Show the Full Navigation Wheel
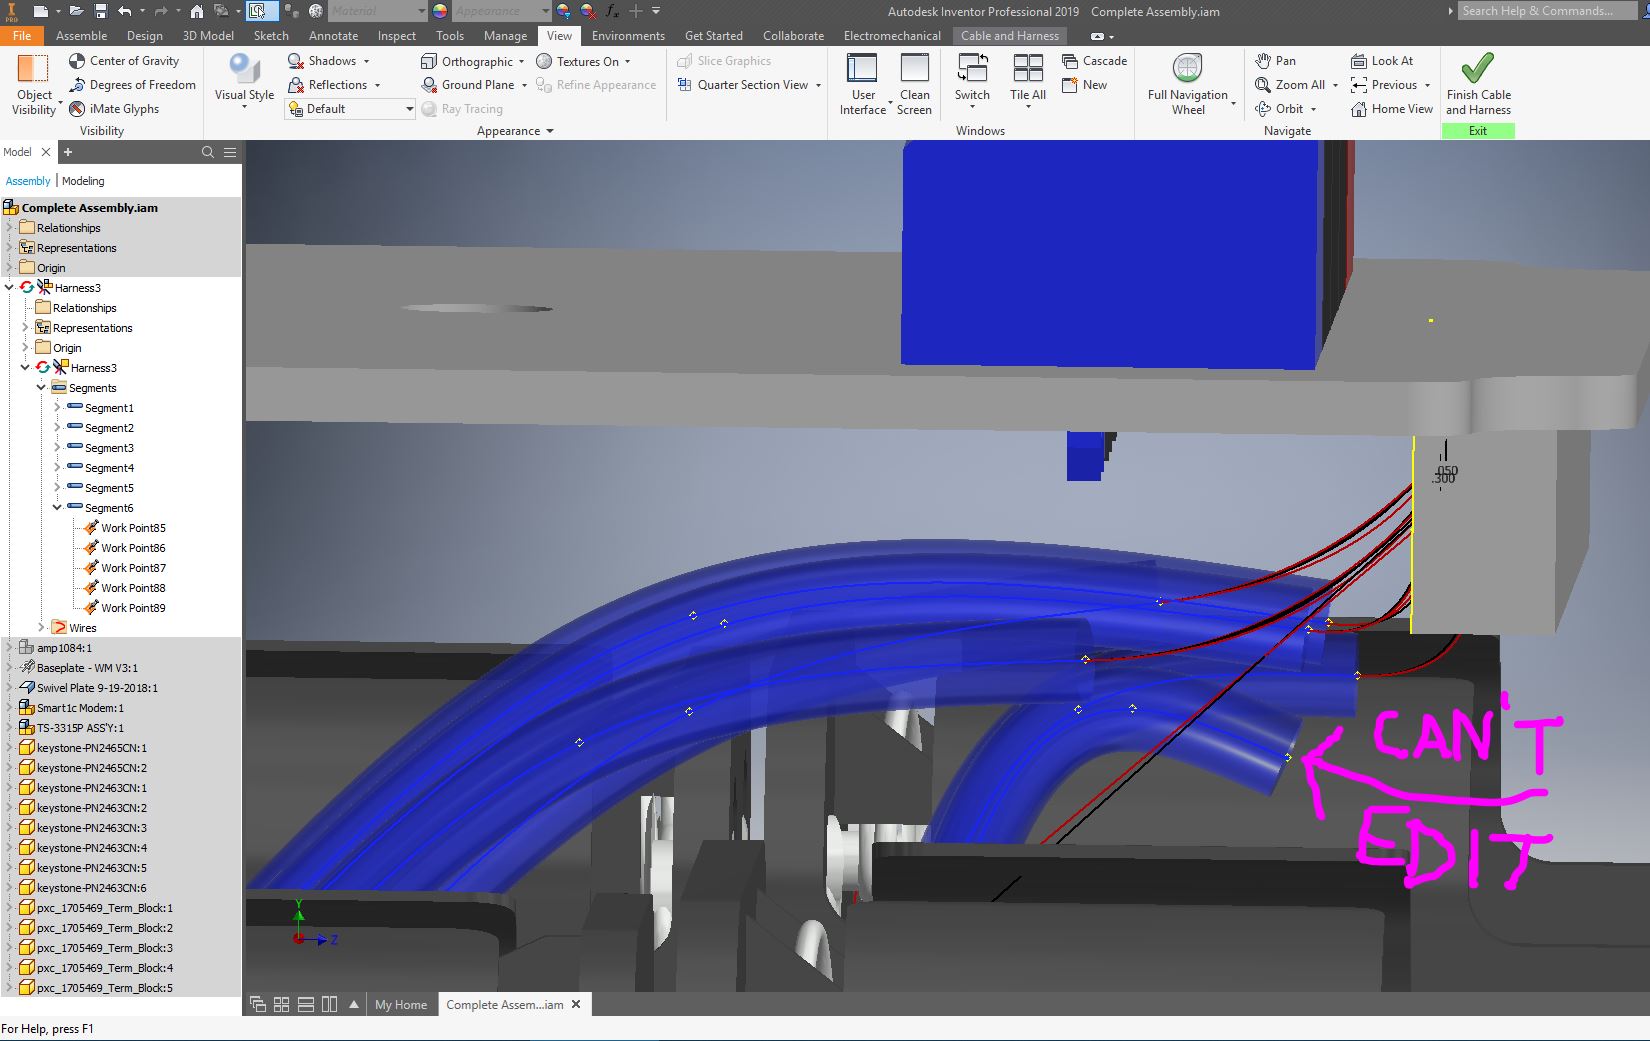 (1187, 84)
